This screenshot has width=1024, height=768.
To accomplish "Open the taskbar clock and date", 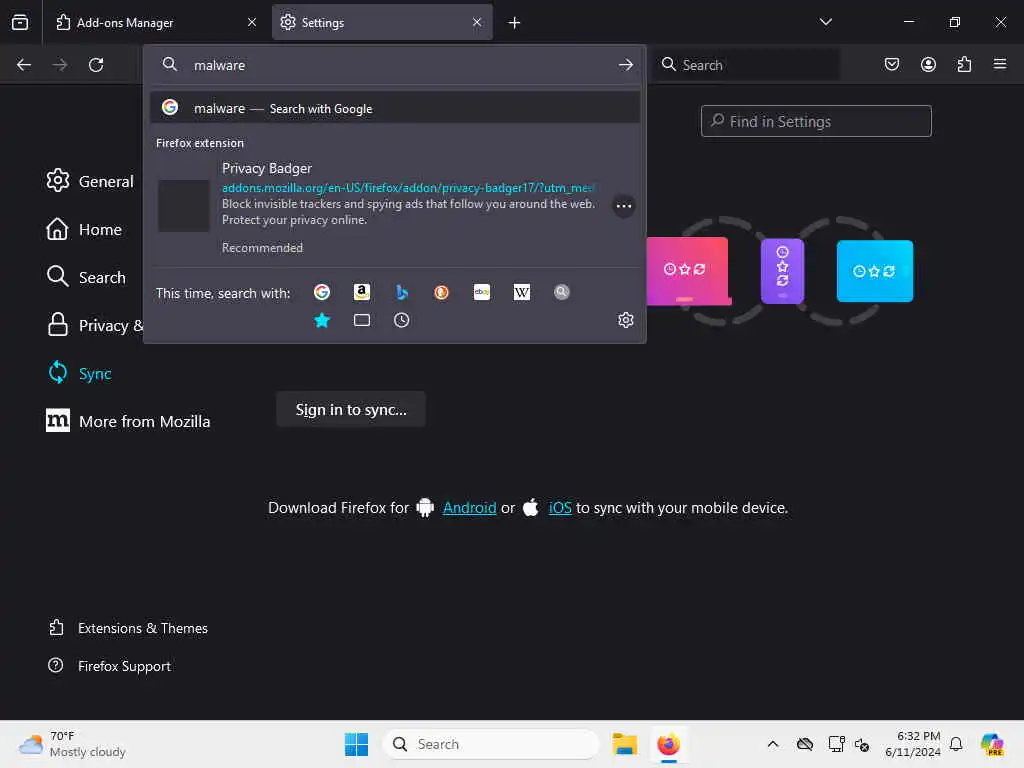I will 912,744.
